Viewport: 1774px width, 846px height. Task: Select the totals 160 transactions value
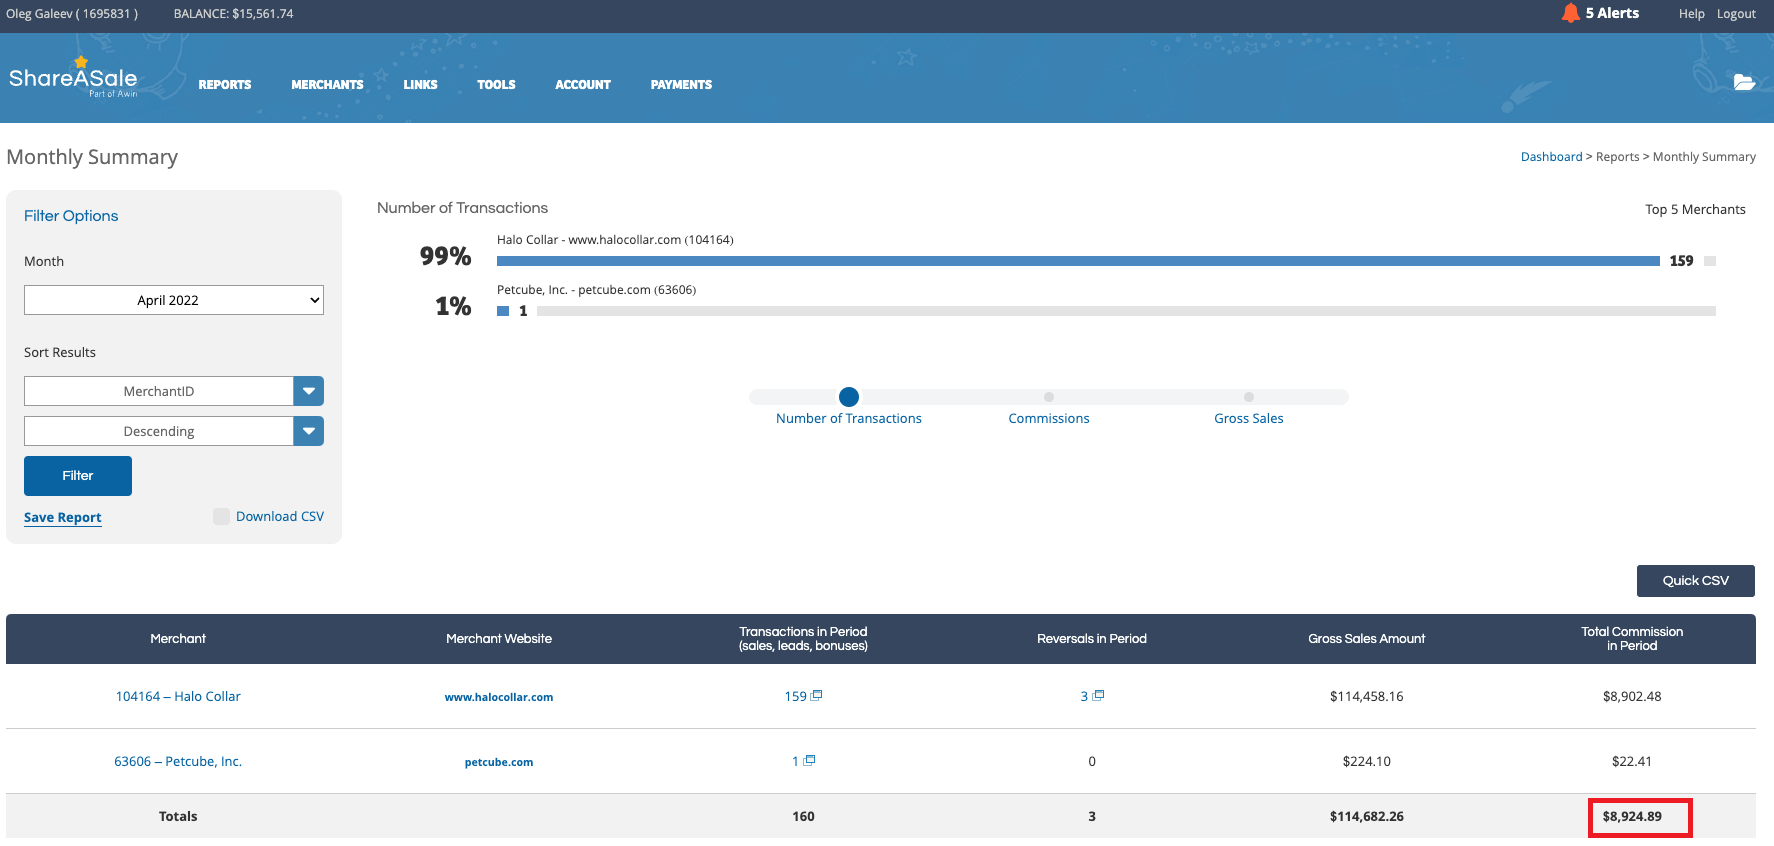click(803, 816)
